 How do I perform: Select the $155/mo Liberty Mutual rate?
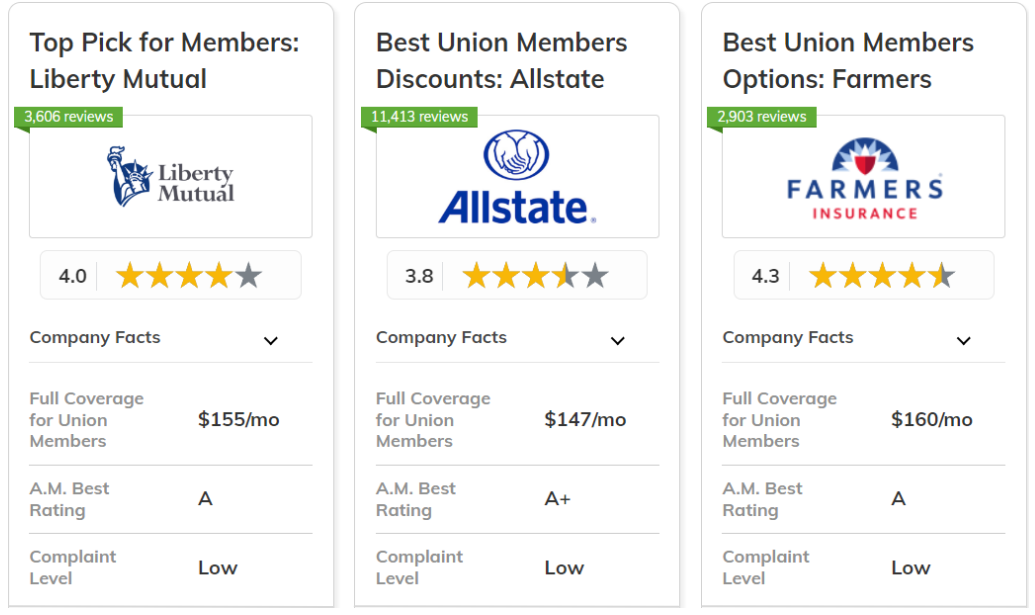238,420
